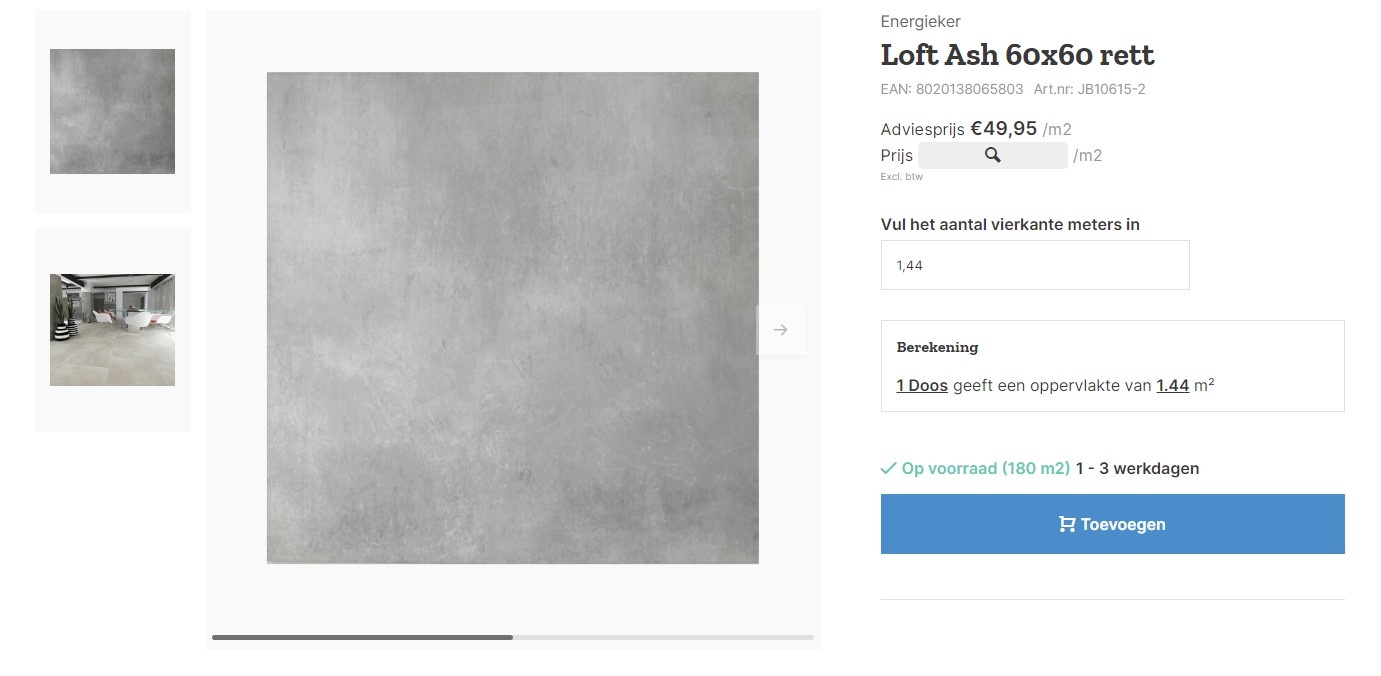Click the "Op voorraad (180 m2)" stock text
1381x676 pixels.
tap(985, 468)
